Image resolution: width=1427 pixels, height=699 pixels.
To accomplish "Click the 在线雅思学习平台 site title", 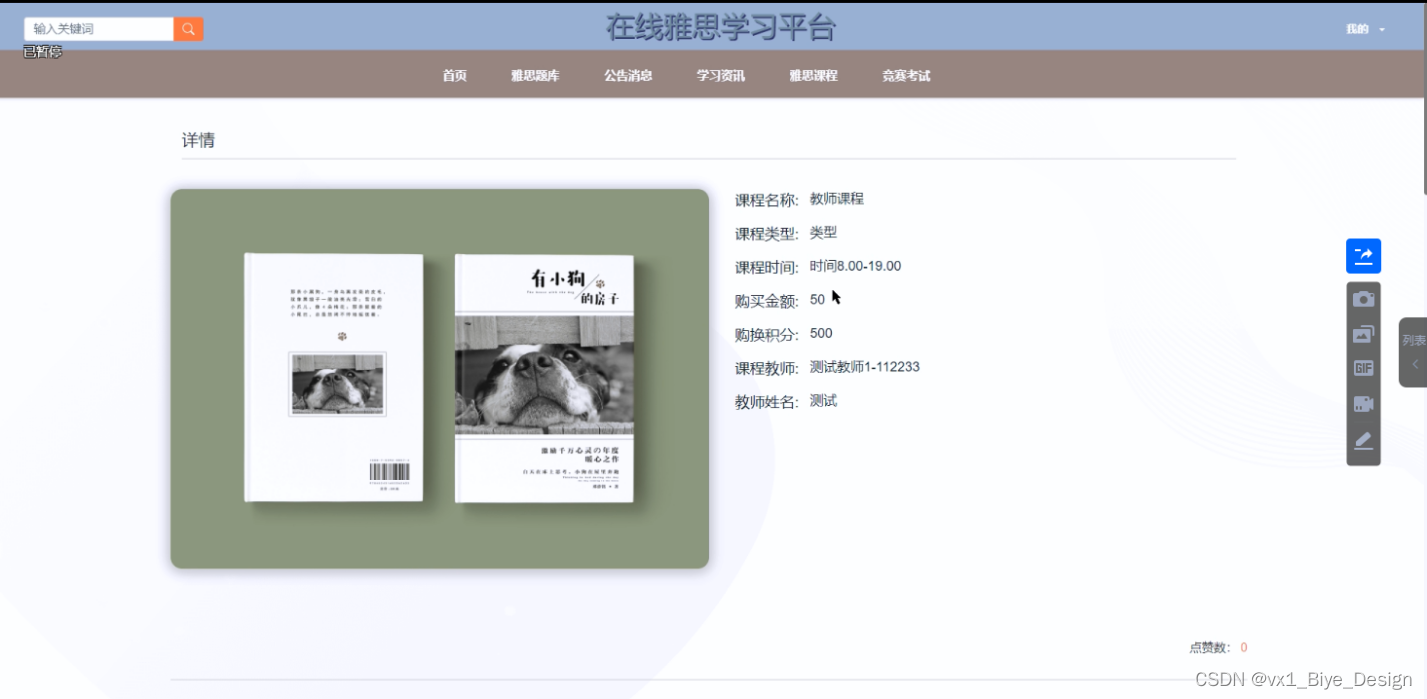I will pos(720,28).
